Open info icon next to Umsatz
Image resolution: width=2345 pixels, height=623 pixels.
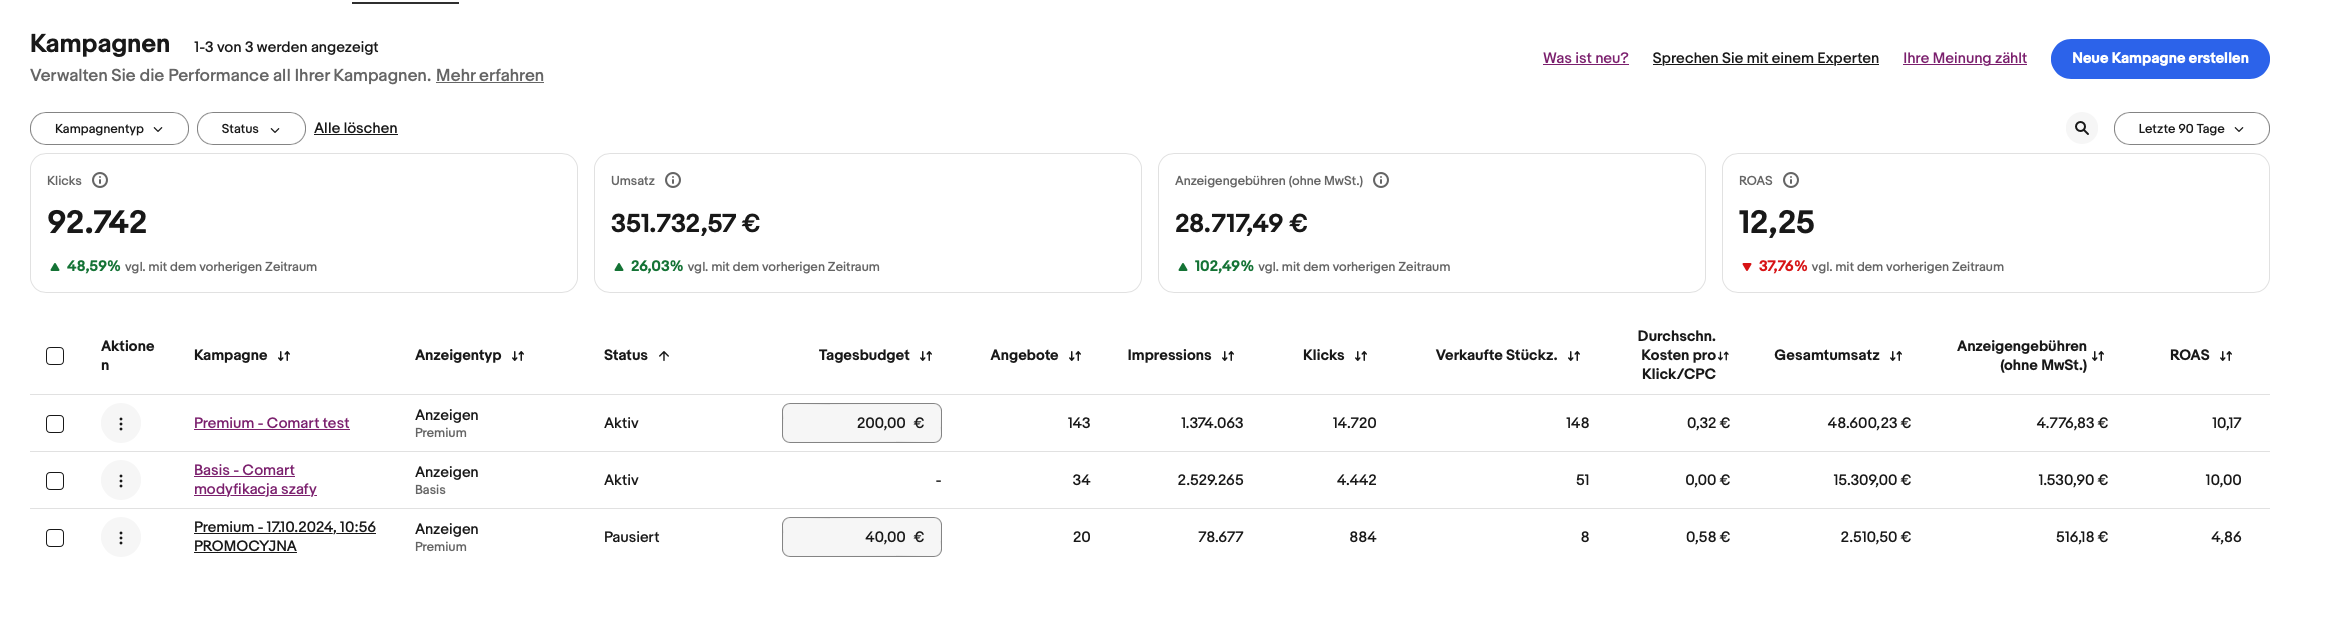point(673,180)
